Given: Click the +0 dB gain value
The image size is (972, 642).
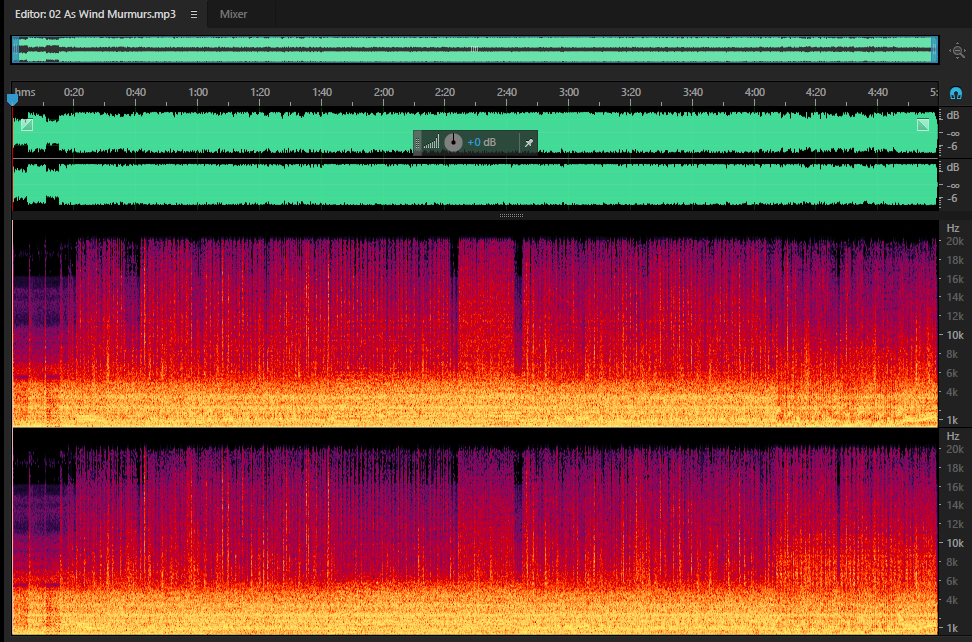Looking at the screenshot, I should pos(482,143).
